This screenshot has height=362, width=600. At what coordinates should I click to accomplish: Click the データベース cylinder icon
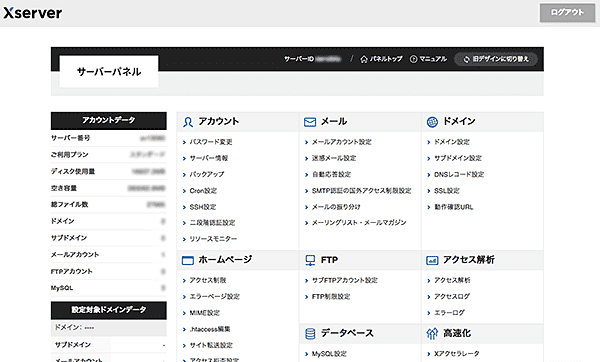(x=310, y=334)
